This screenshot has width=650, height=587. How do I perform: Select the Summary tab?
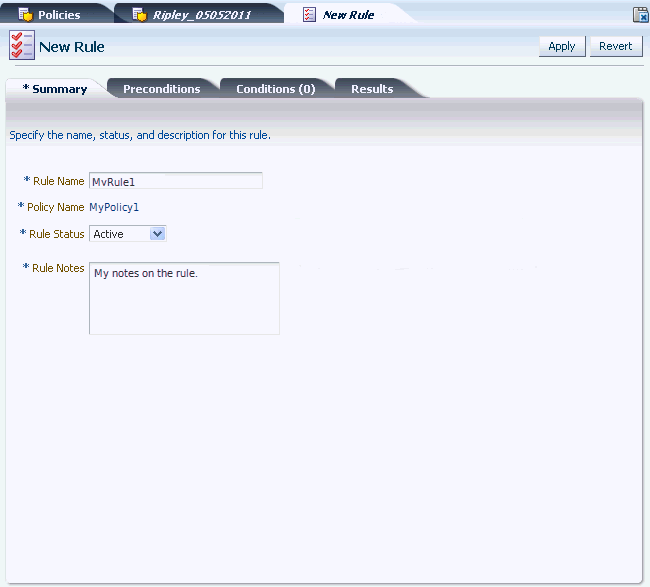pyautogui.click(x=56, y=89)
